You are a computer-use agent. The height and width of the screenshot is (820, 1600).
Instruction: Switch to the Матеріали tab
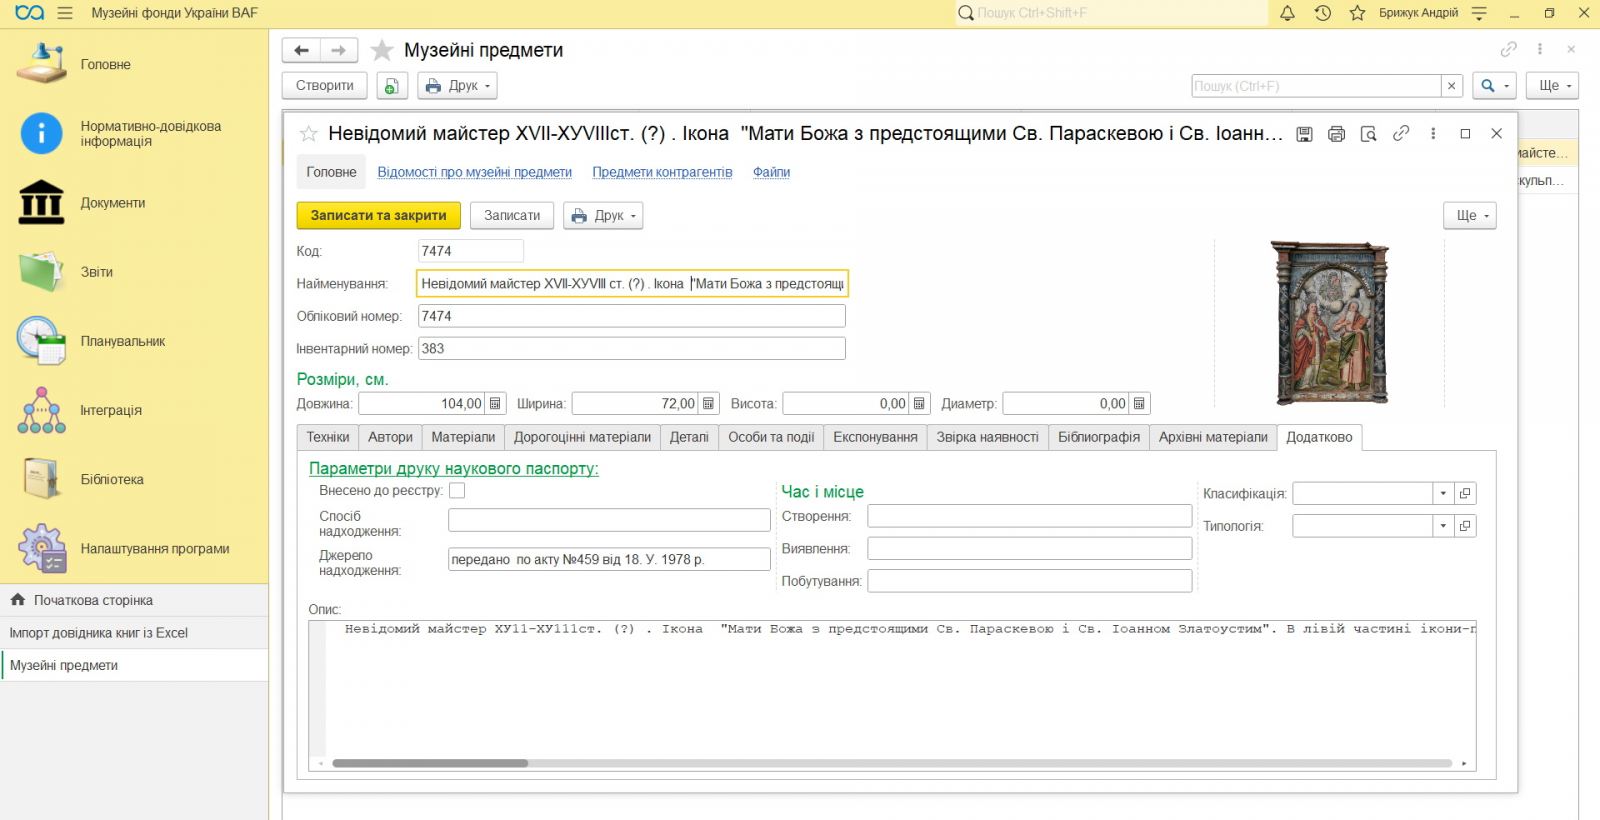click(463, 438)
